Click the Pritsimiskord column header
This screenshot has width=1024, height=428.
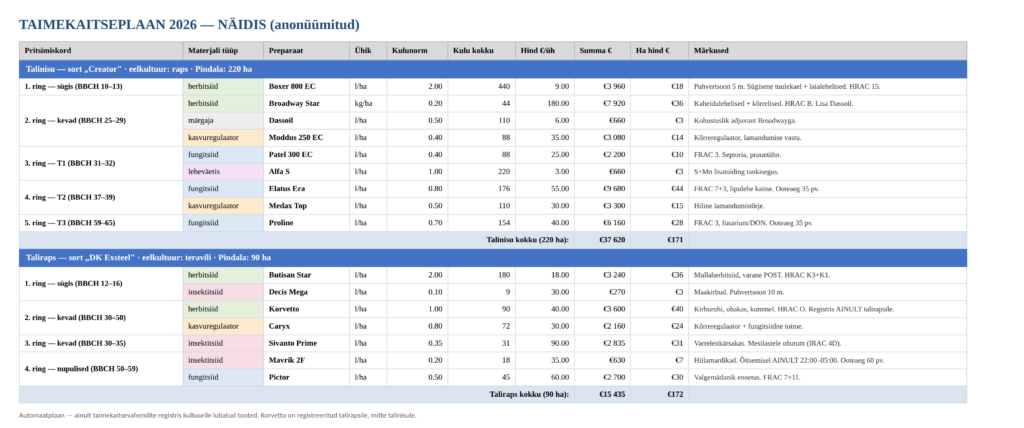[101, 50]
